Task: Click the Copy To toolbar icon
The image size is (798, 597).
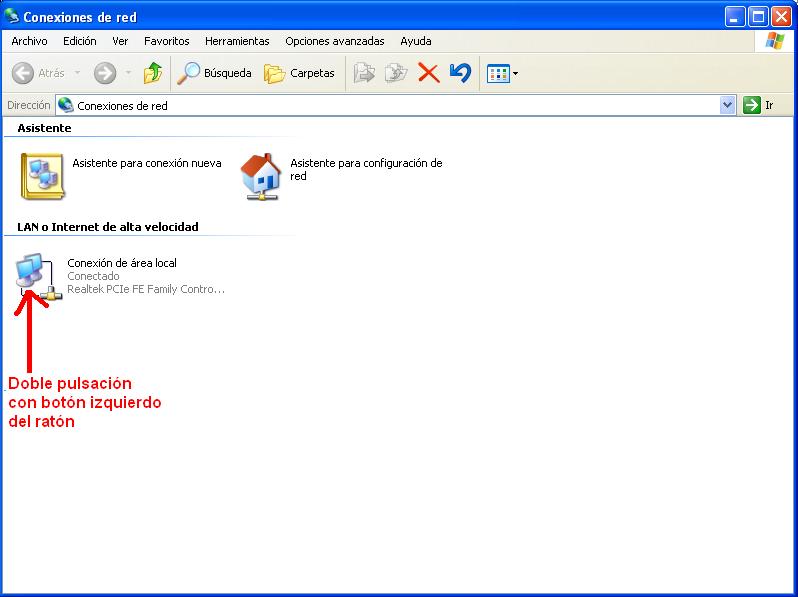Action: pyautogui.click(x=396, y=73)
